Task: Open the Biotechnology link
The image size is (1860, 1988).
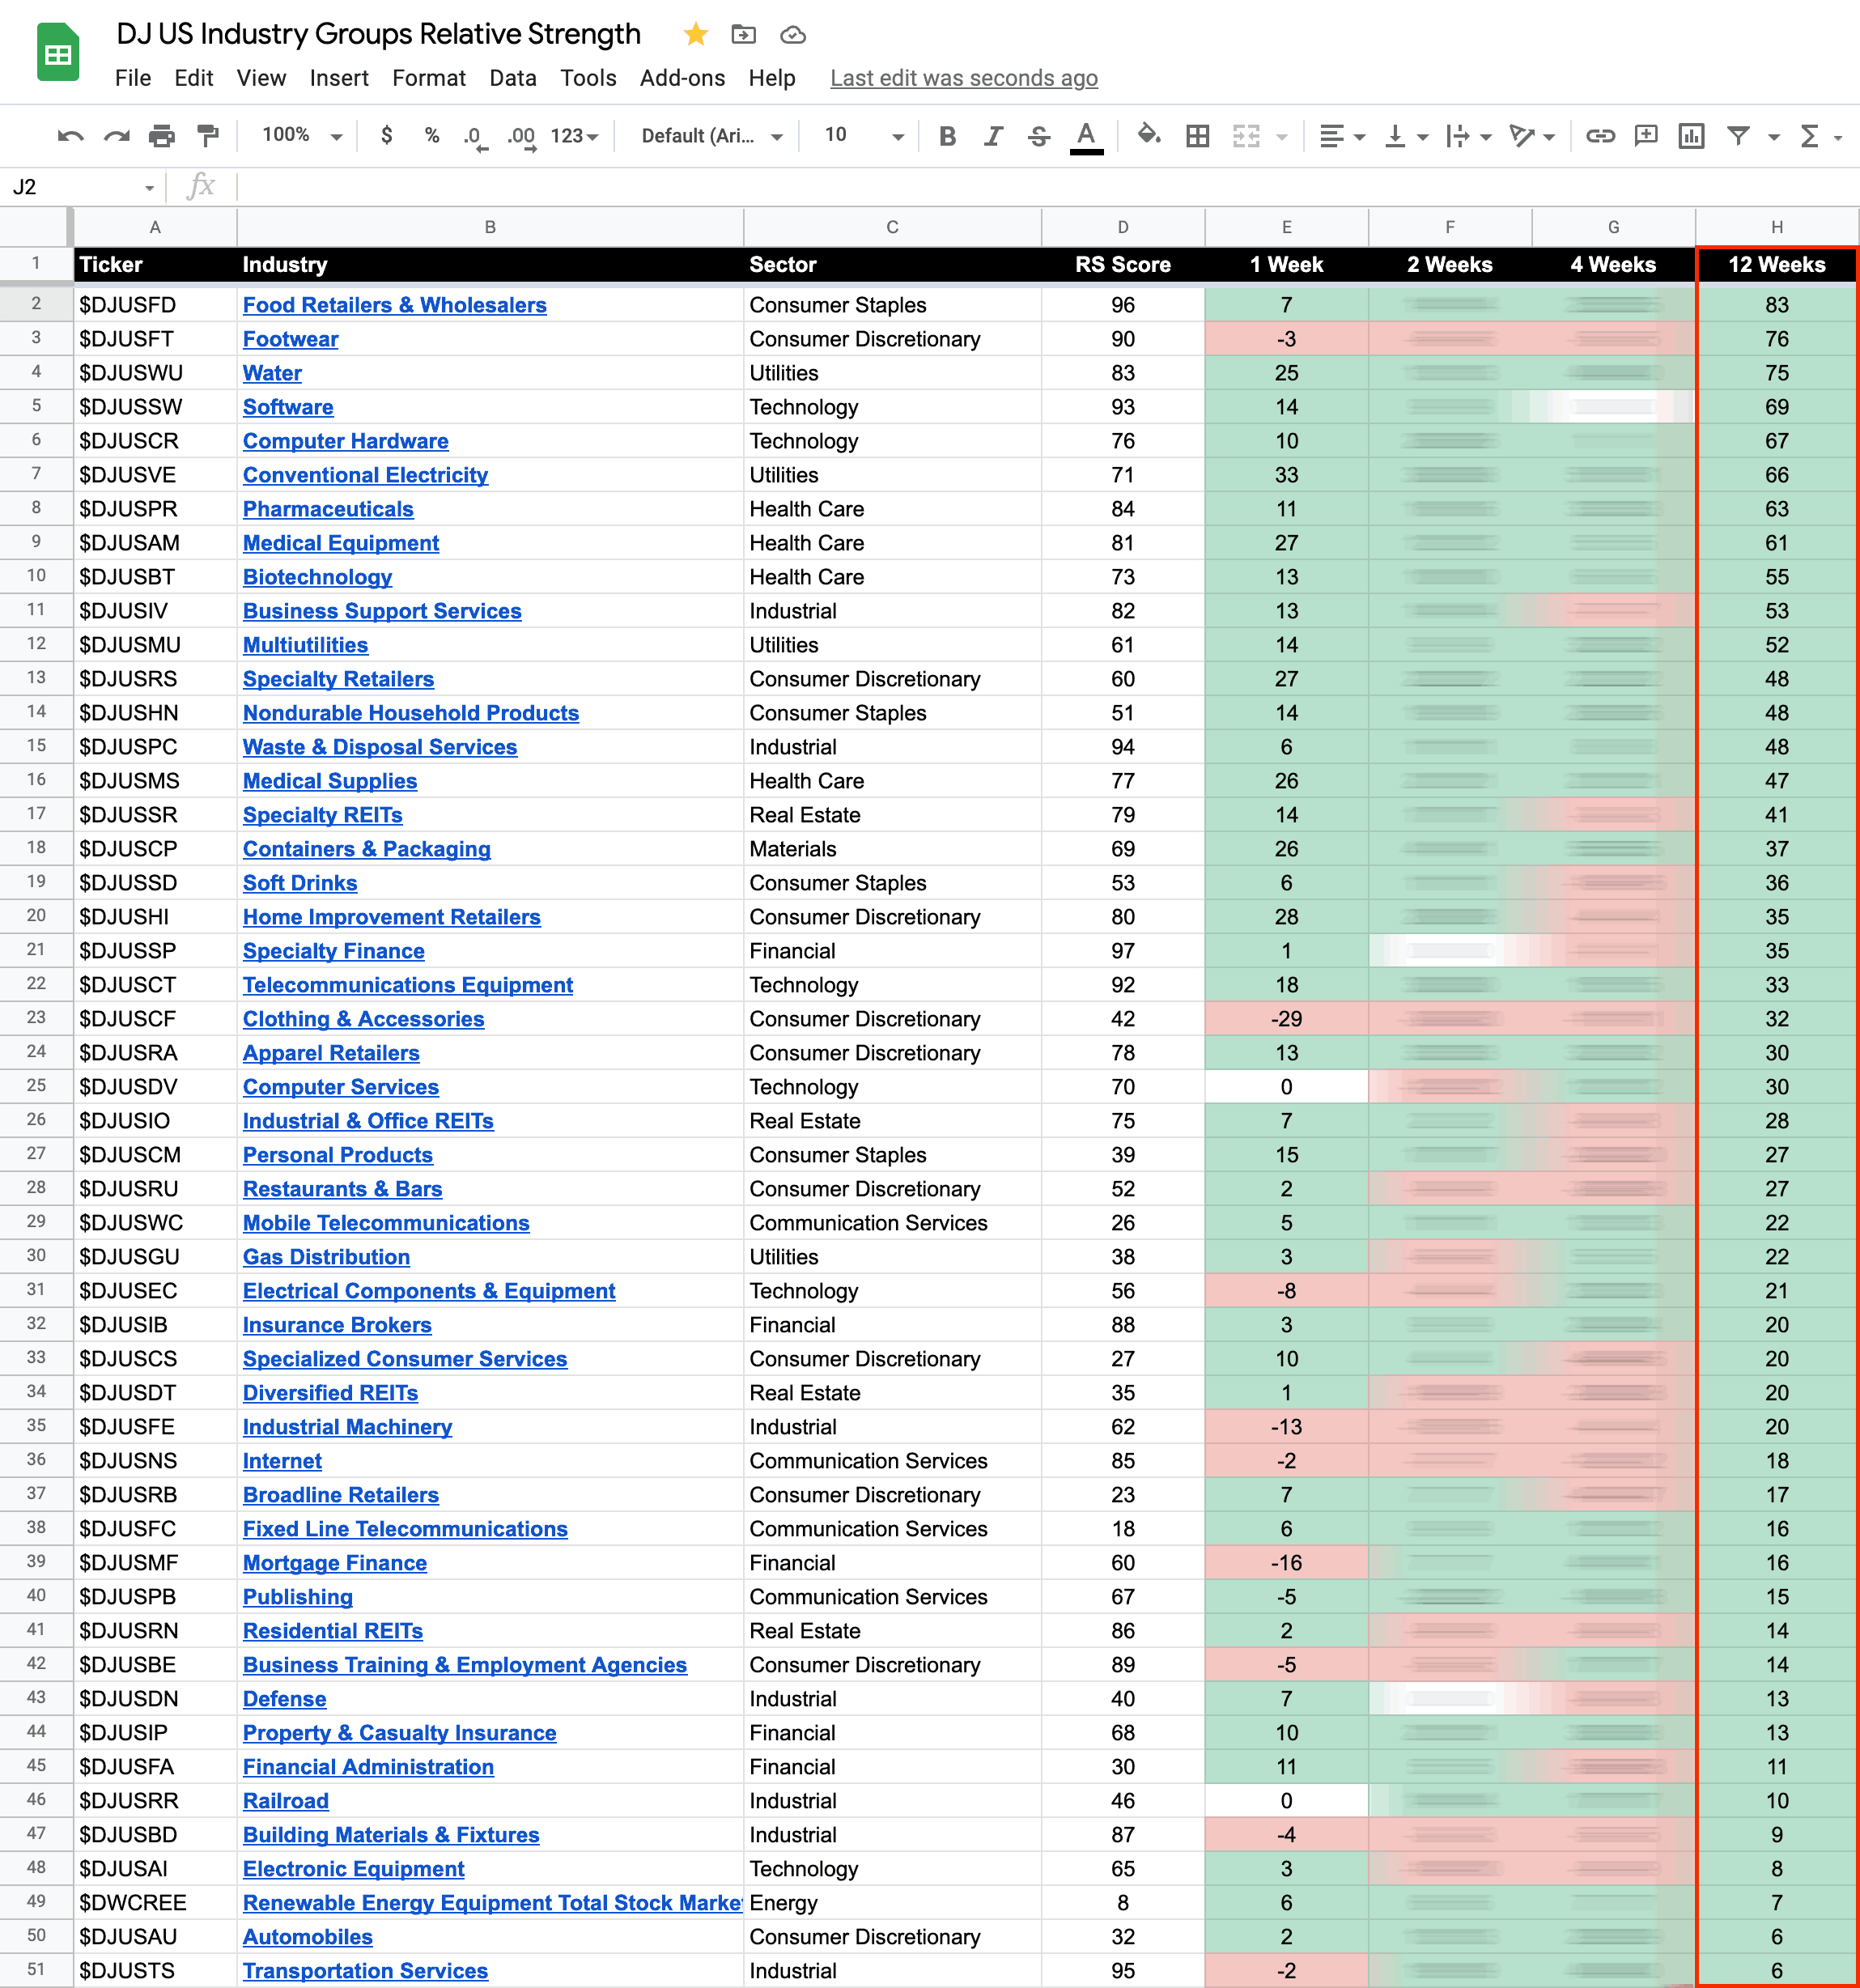Action: click(x=318, y=577)
